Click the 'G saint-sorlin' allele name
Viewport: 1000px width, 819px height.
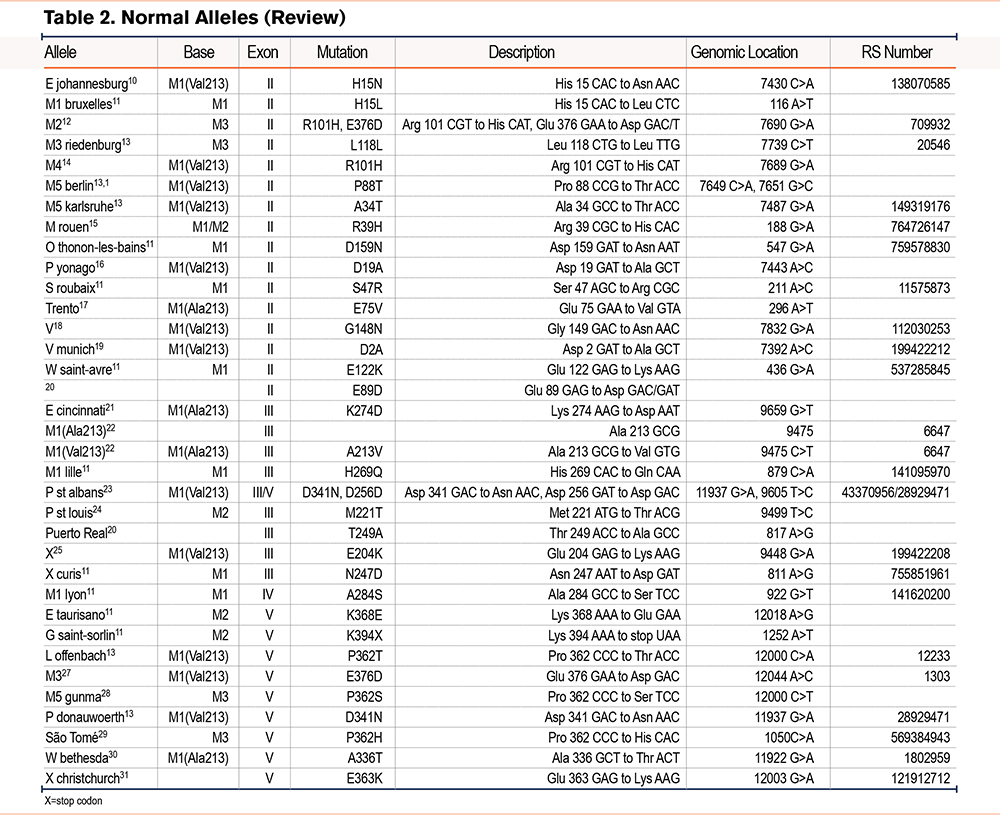[80, 635]
